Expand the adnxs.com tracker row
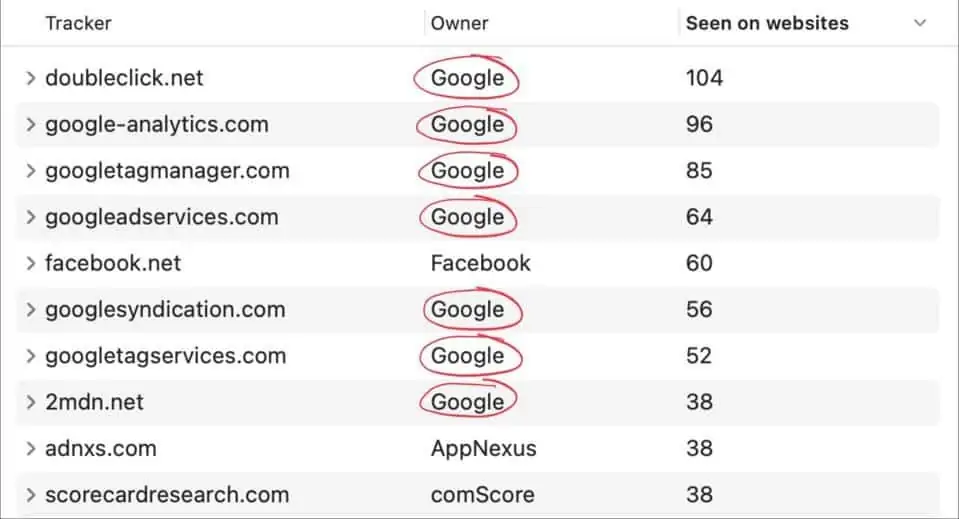The image size is (959, 519). tap(31, 448)
